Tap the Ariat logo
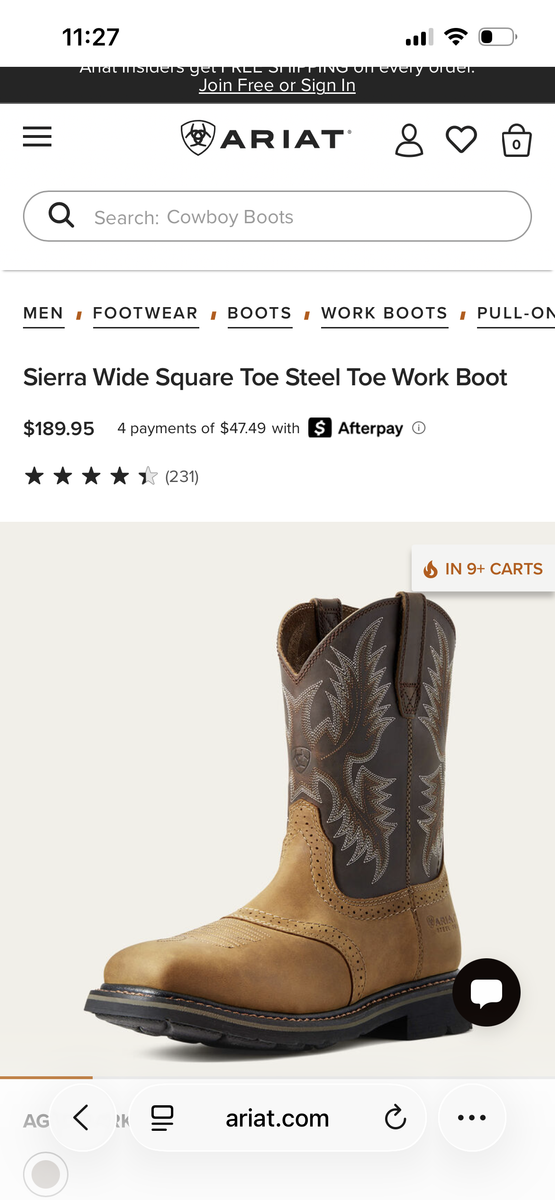The width and height of the screenshot is (555, 1200). coord(265,138)
